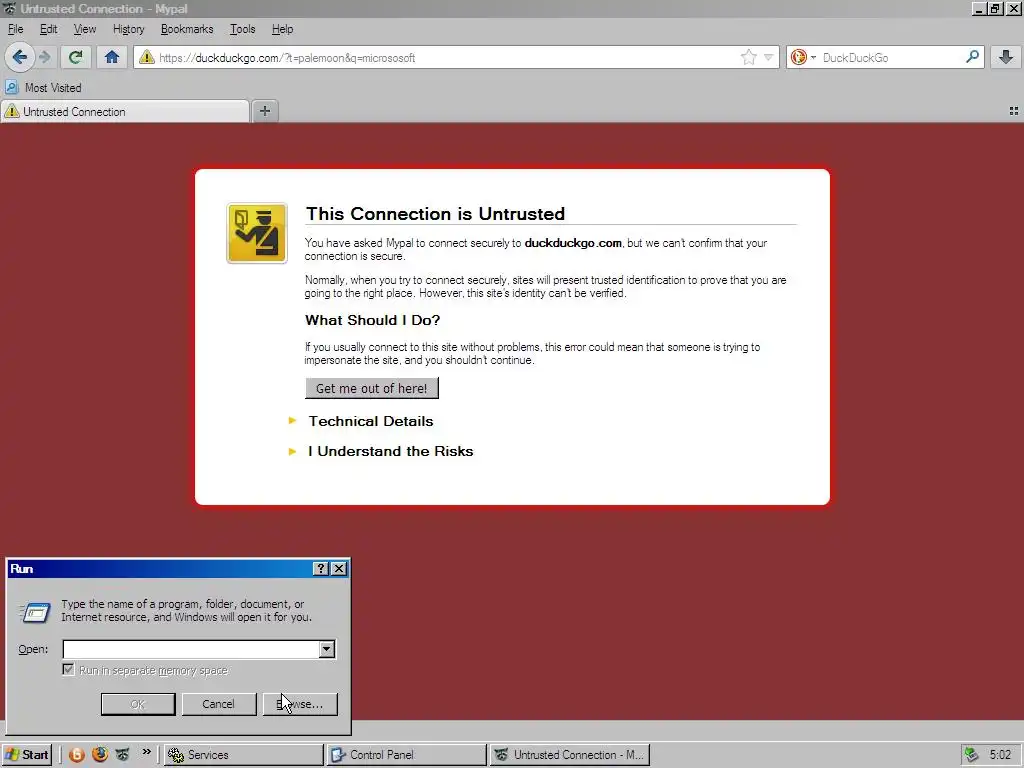
Task: Reload the current page
Action: pos(76,57)
